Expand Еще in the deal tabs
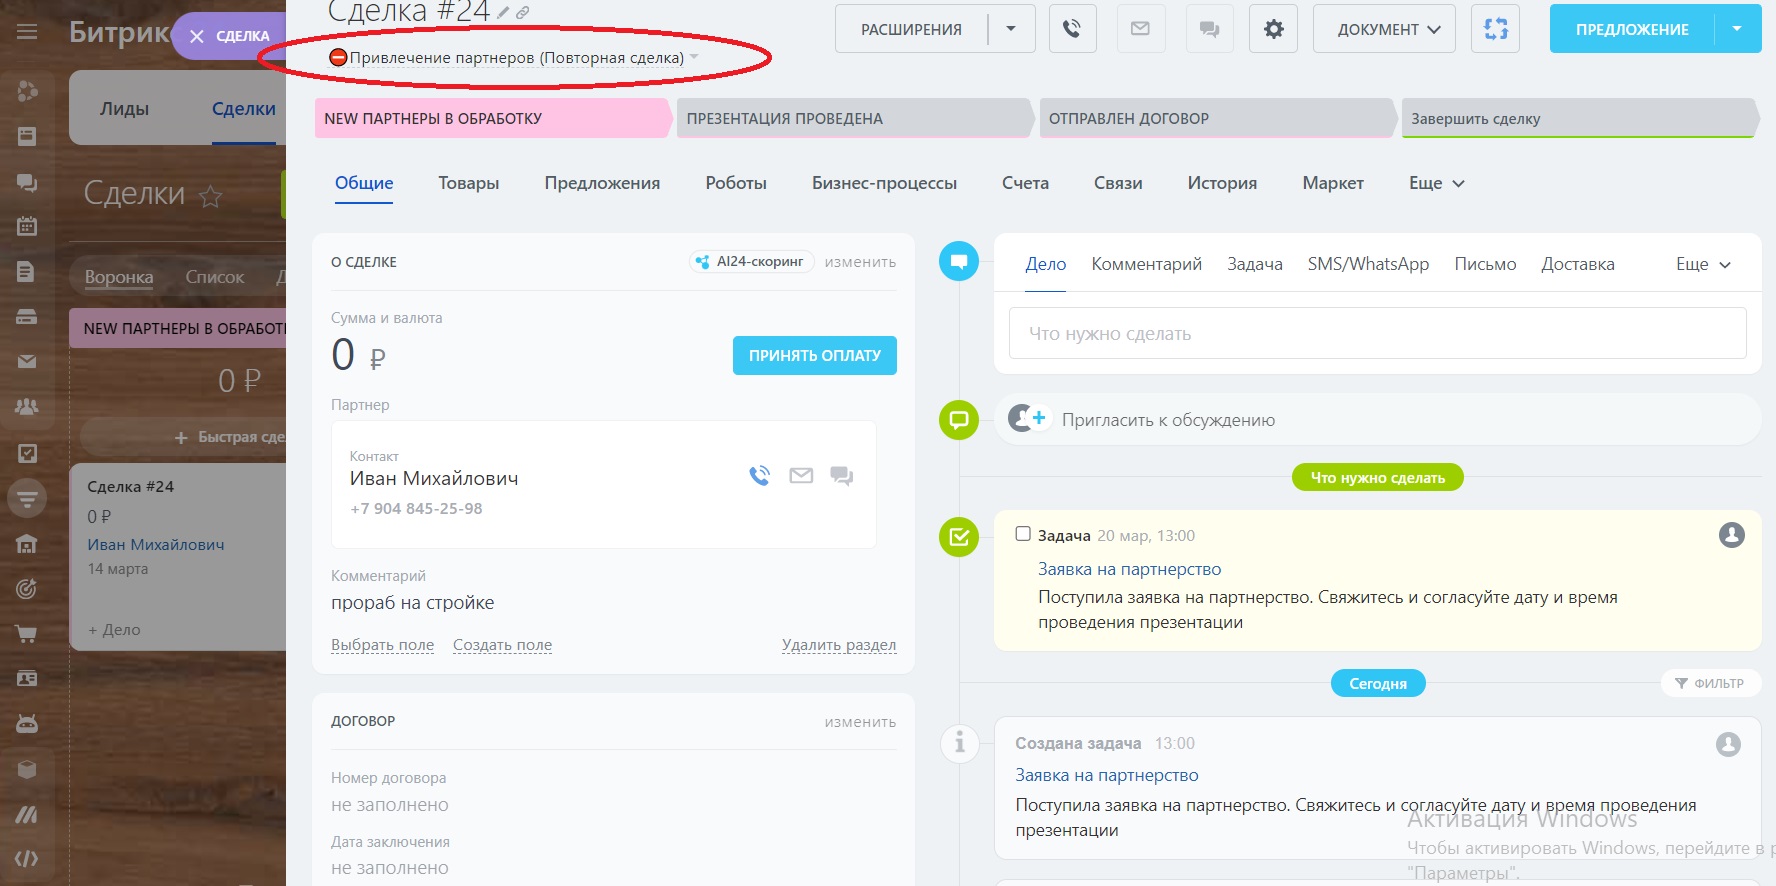Viewport: 1776px width, 886px height. coord(1436,183)
